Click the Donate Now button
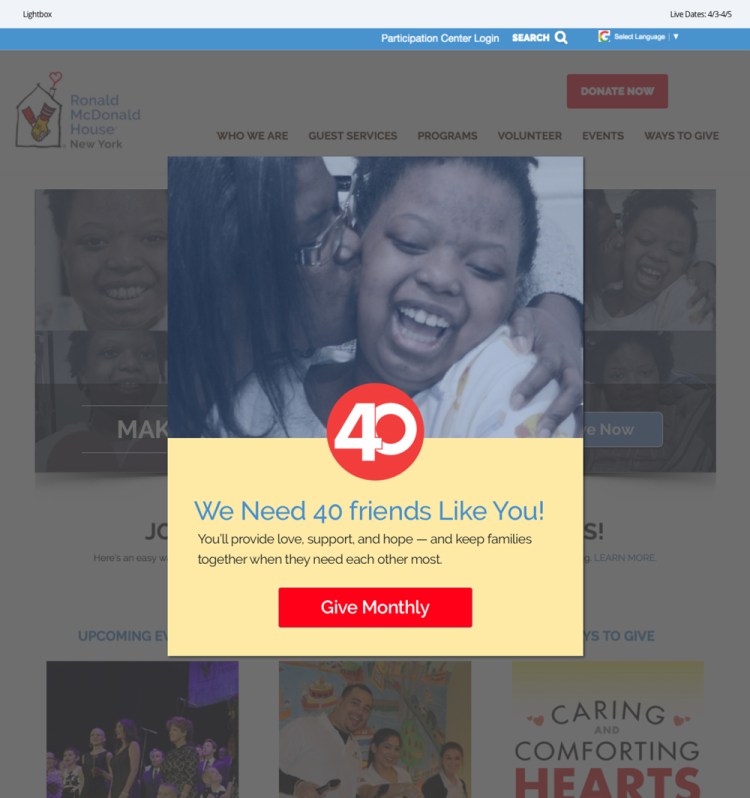 pos(617,91)
